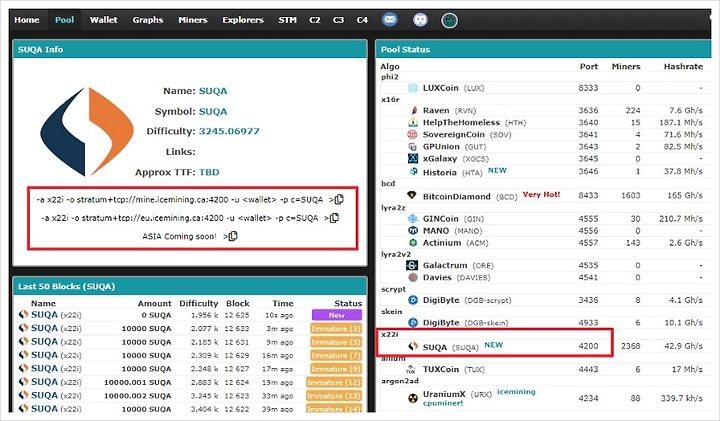This screenshot has width=720, height=421.
Task: Click the icemining cpuminer! link
Action: pos(479,397)
